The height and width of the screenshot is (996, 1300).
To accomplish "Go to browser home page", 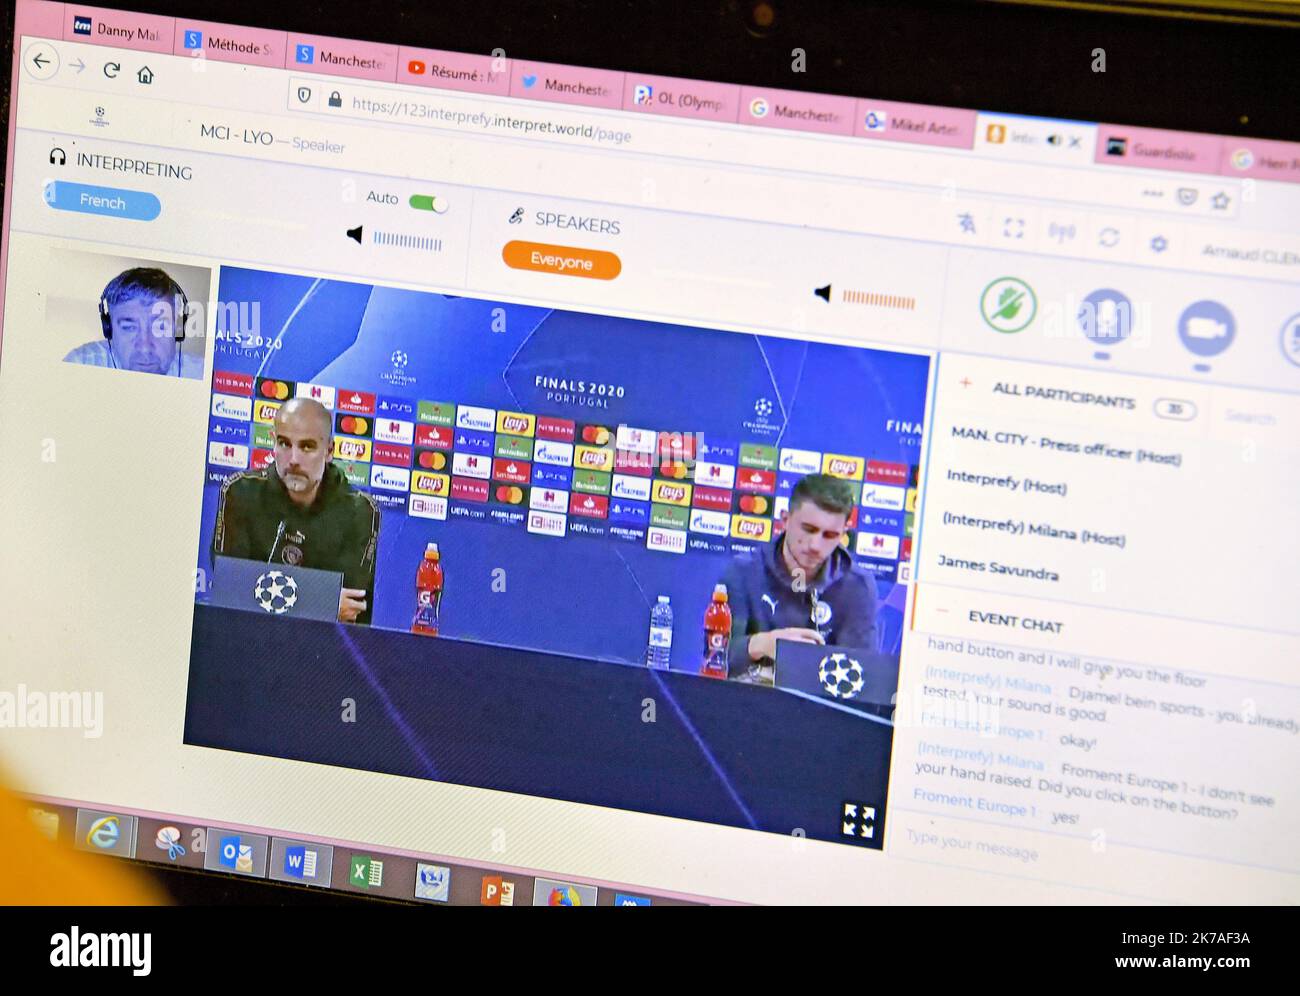I will pos(145,75).
